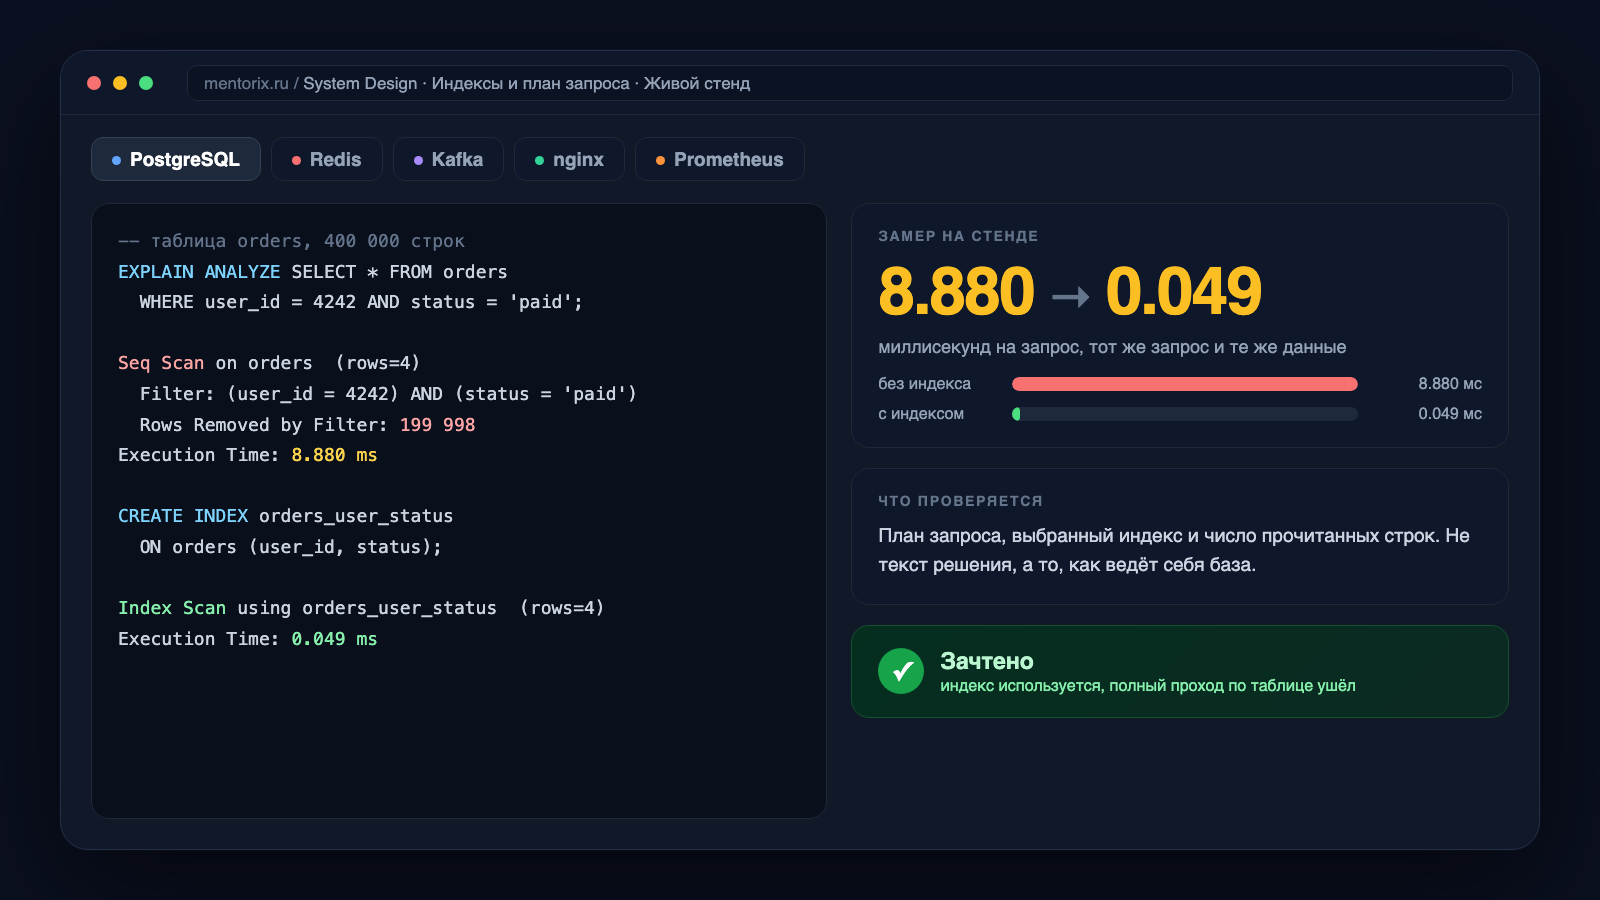The image size is (1600, 900).
Task: Click the 'Index Scan' text in plan
Action: (x=172, y=608)
